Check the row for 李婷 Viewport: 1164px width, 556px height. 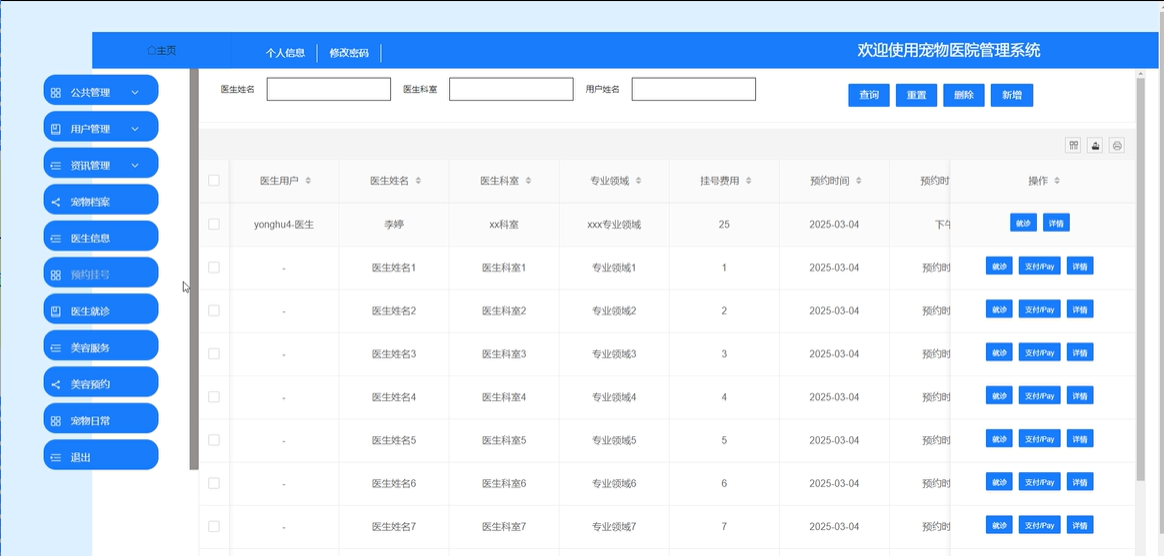tap(214, 224)
